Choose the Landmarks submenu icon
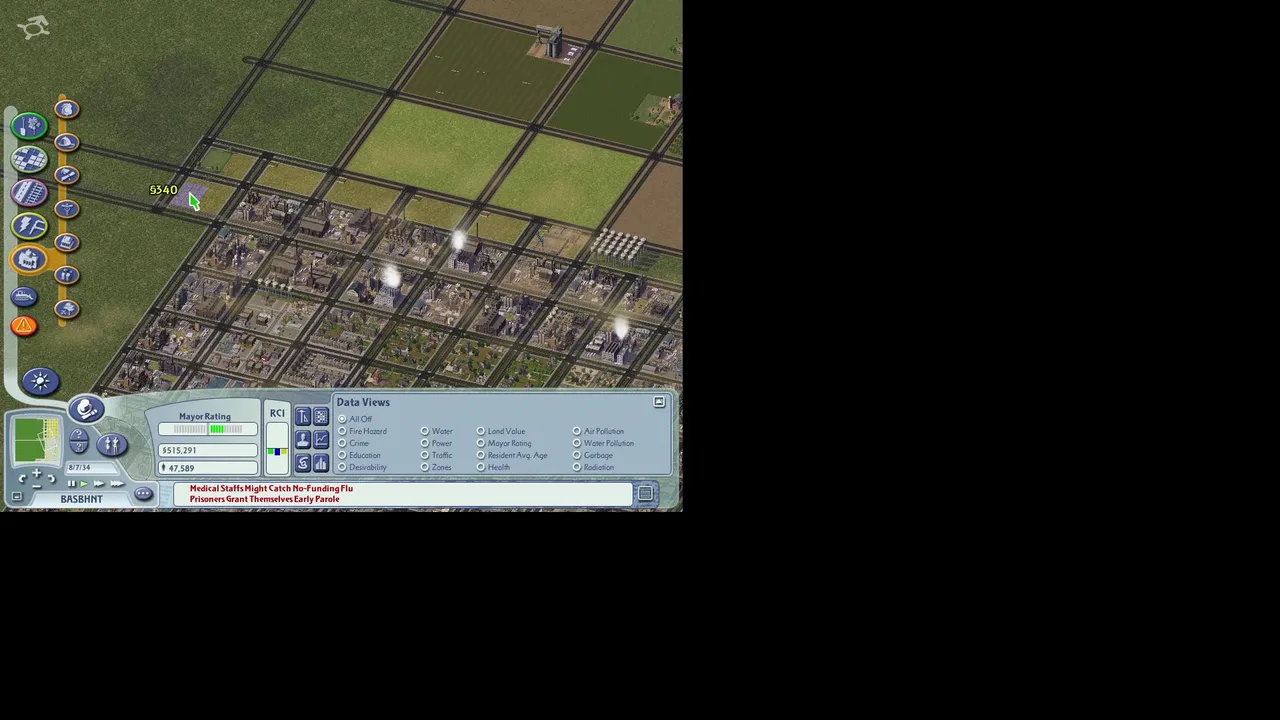Viewport: 1280px width, 720px height. click(x=67, y=242)
